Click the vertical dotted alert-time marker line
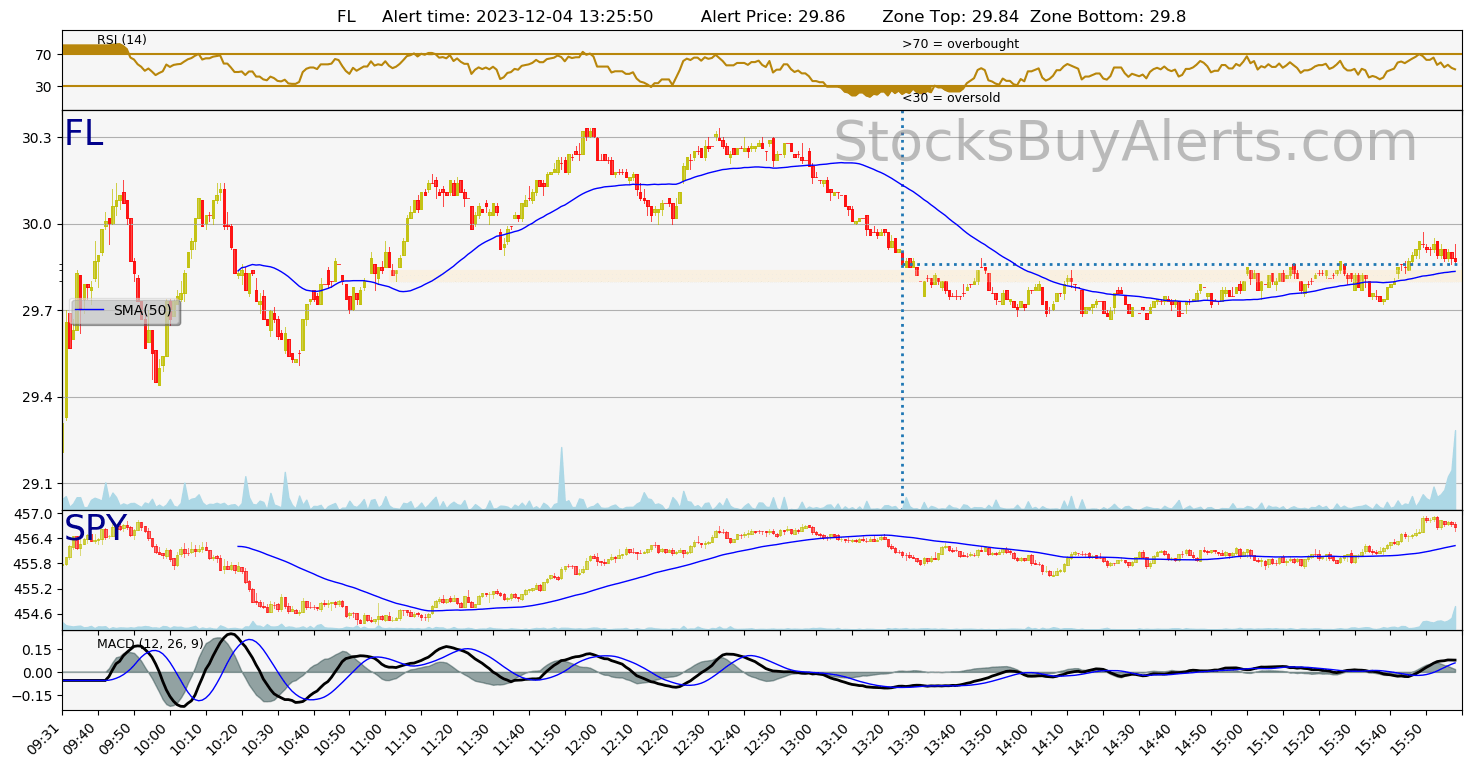 click(x=902, y=310)
